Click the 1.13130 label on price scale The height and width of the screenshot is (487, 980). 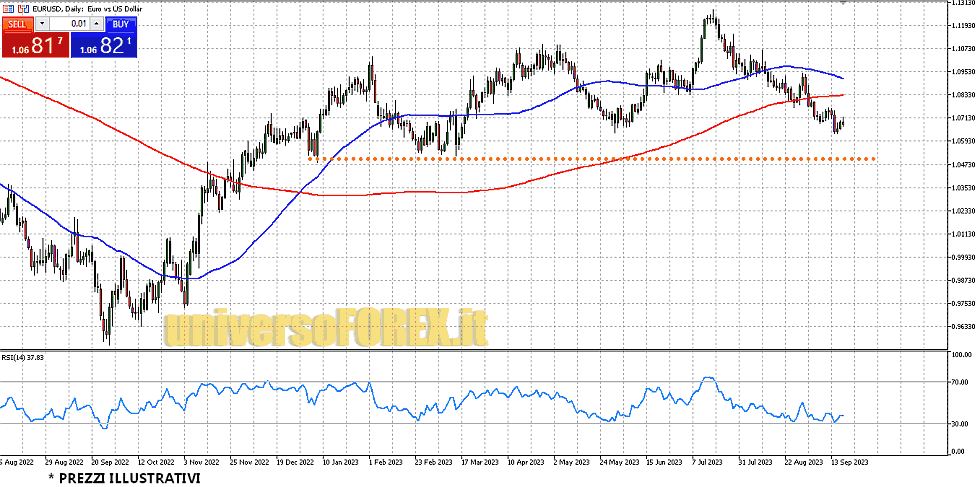[961, 4]
